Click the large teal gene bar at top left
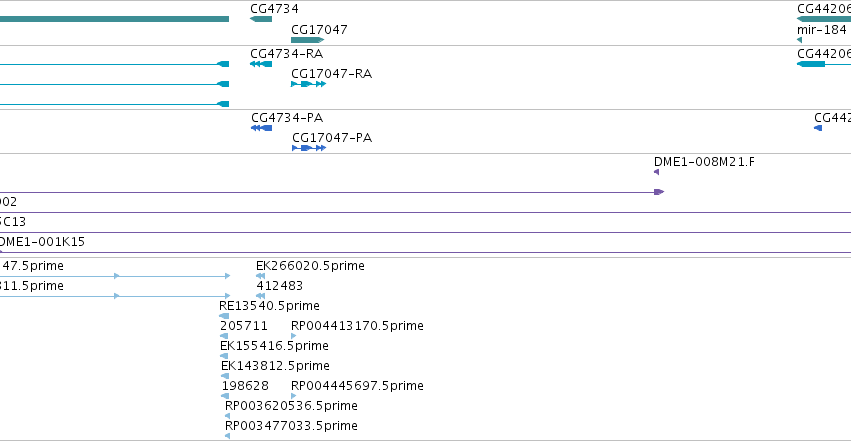851x441 pixels. 114,19
